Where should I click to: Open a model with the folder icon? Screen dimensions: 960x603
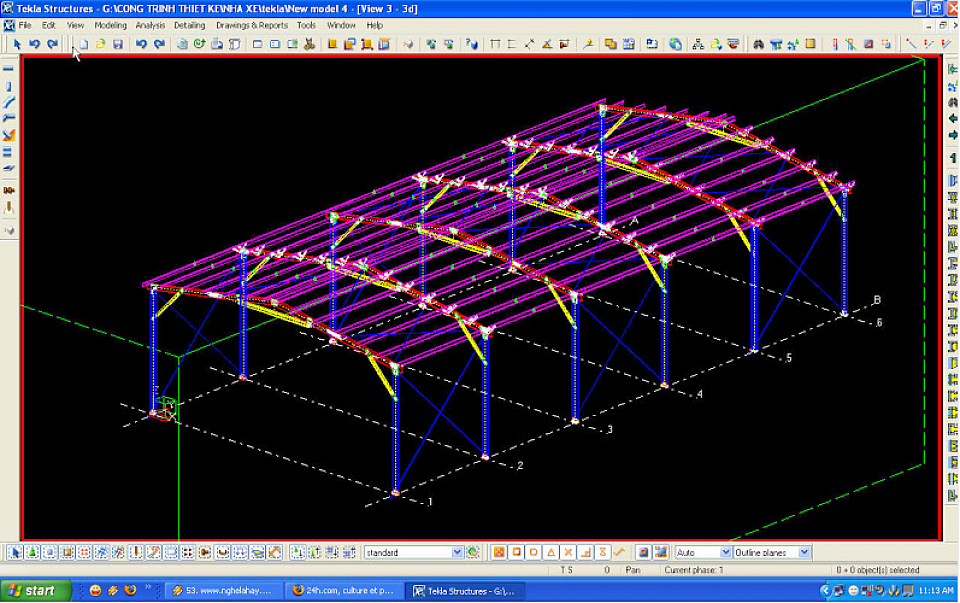[101, 44]
